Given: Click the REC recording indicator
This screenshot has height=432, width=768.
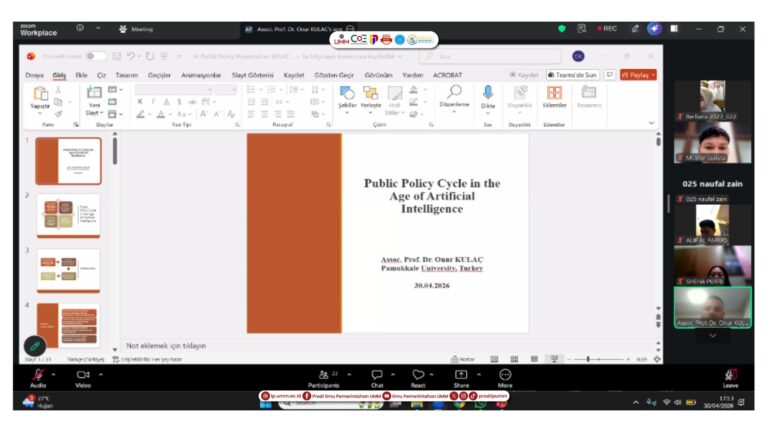Looking at the screenshot, I should tap(607, 29).
